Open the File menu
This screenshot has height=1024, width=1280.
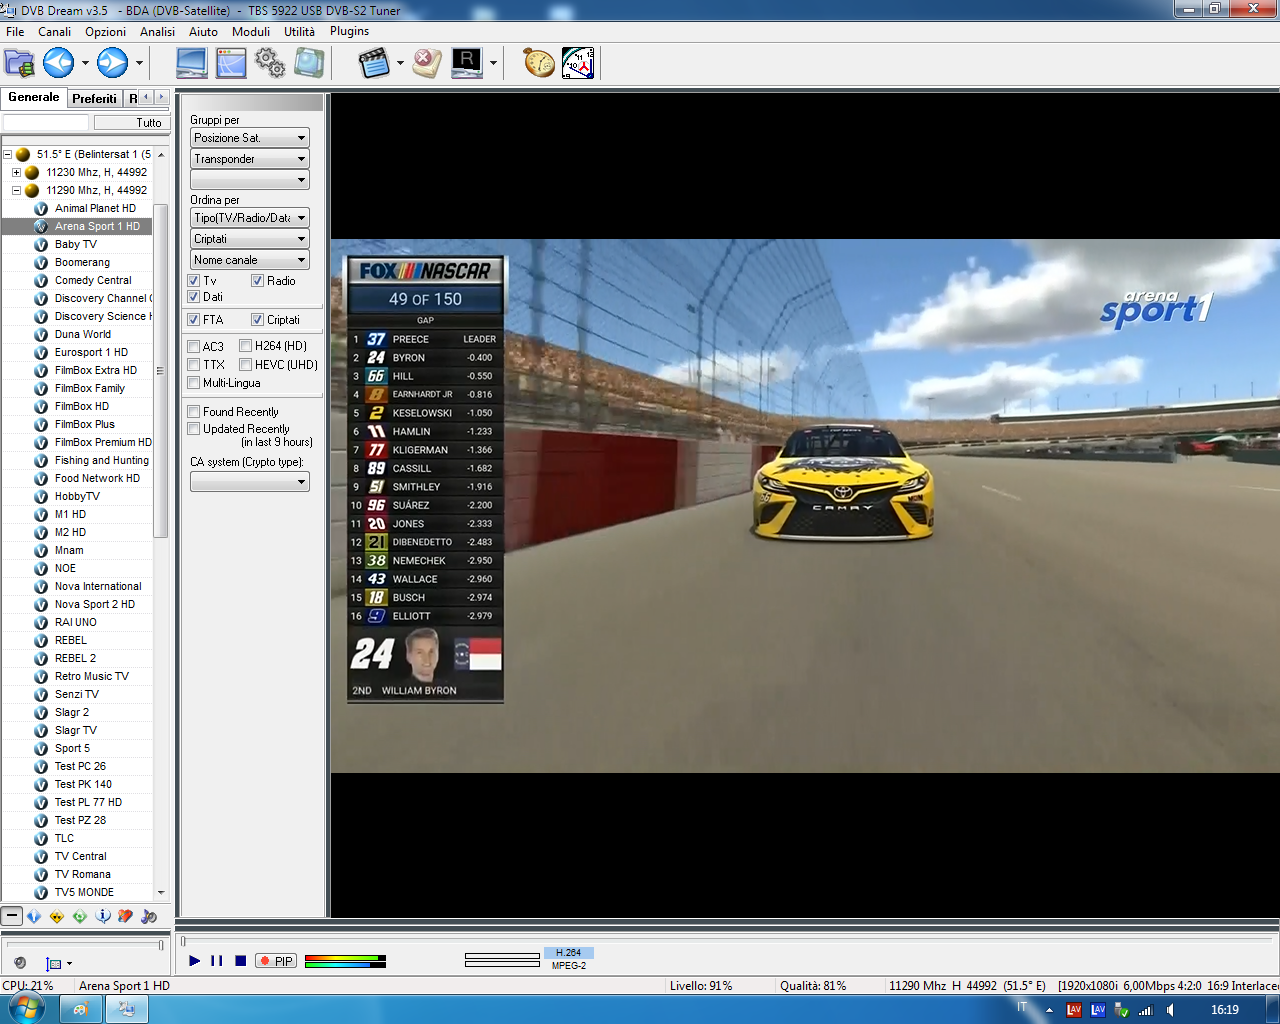point(15,31)
